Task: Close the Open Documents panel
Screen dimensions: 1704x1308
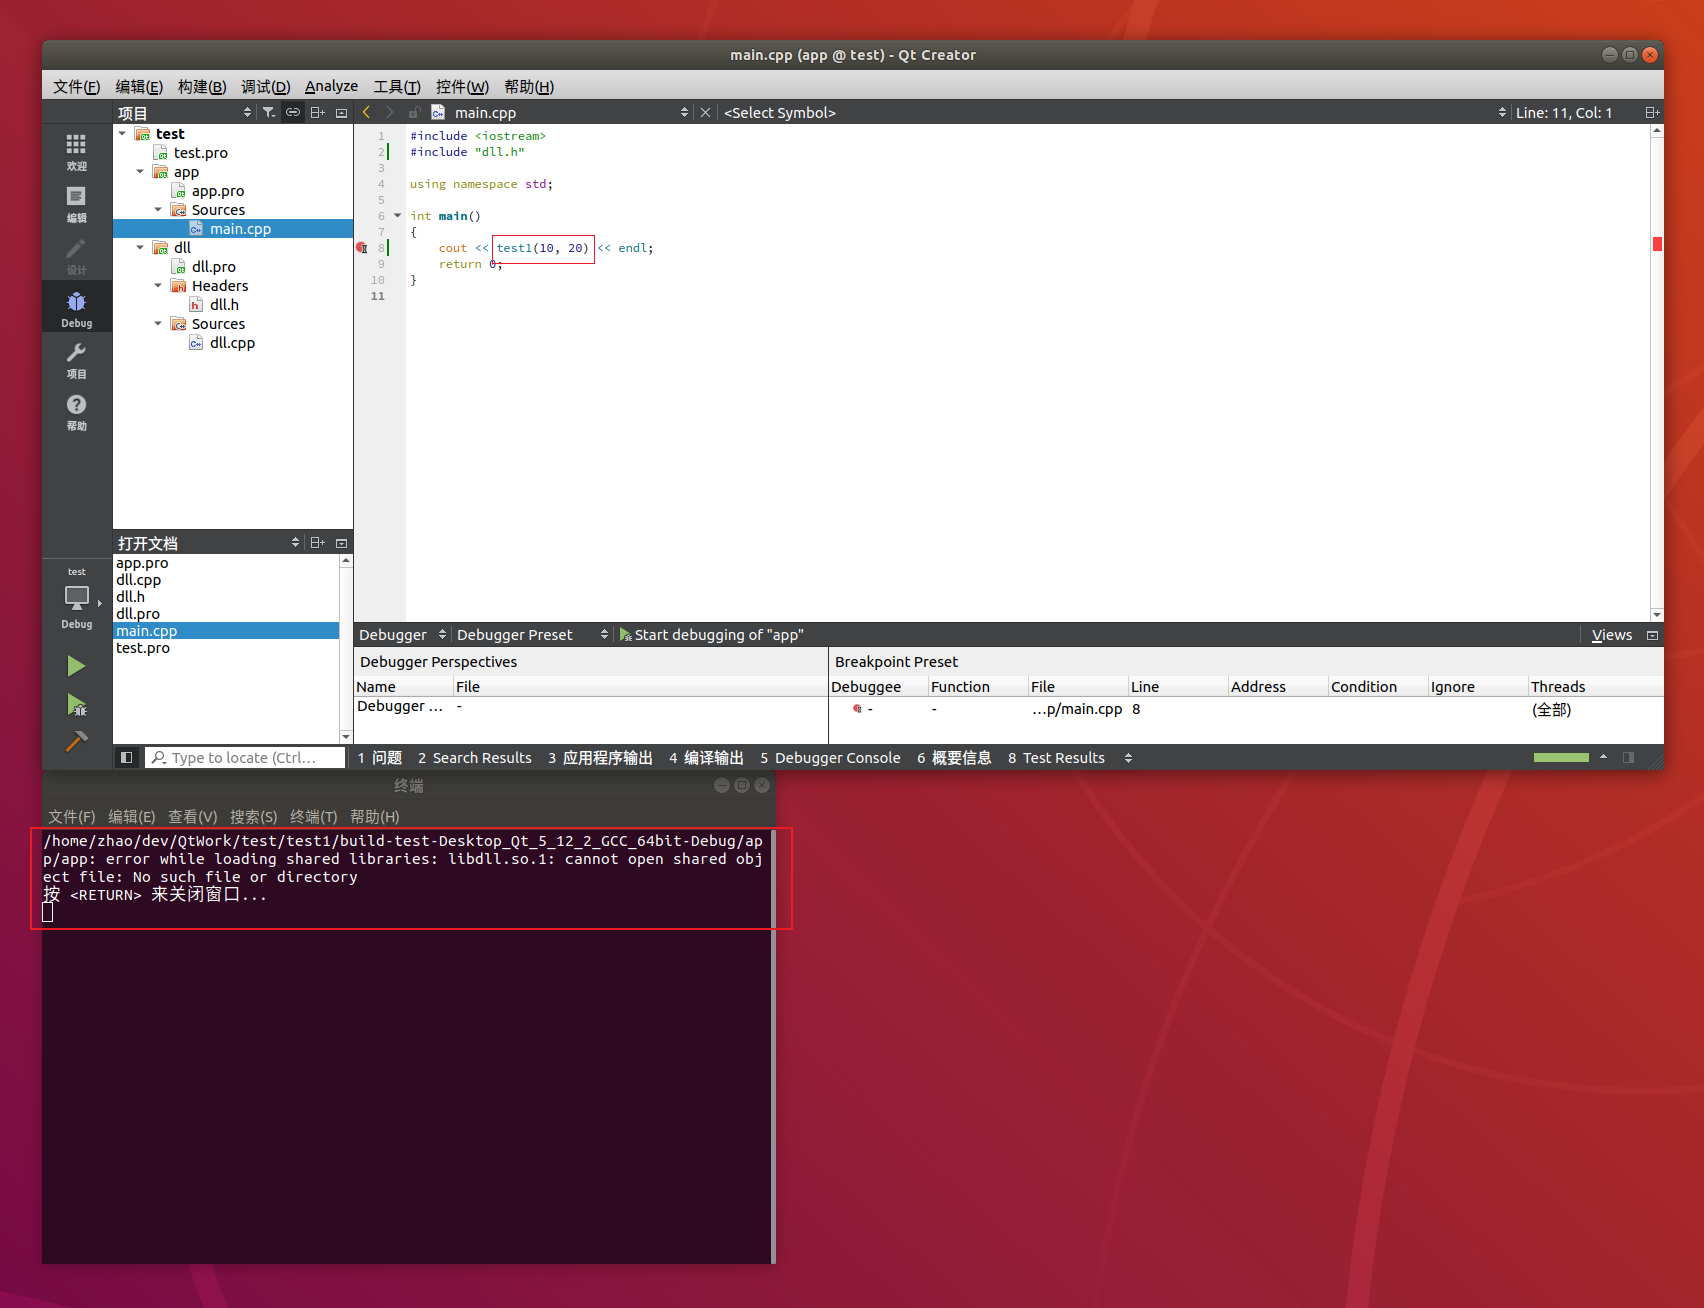Action: point(341,543)
